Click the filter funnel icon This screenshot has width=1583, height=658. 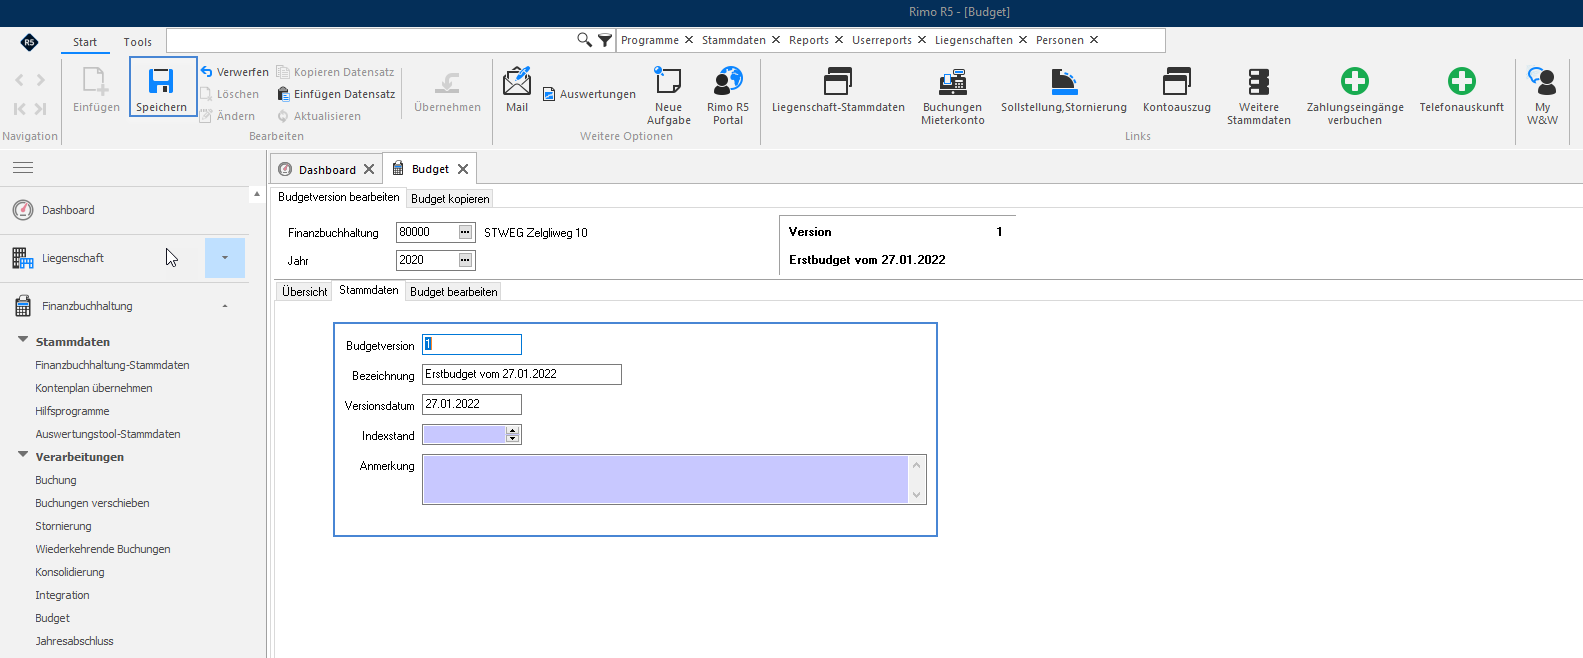tap(605, 40)
